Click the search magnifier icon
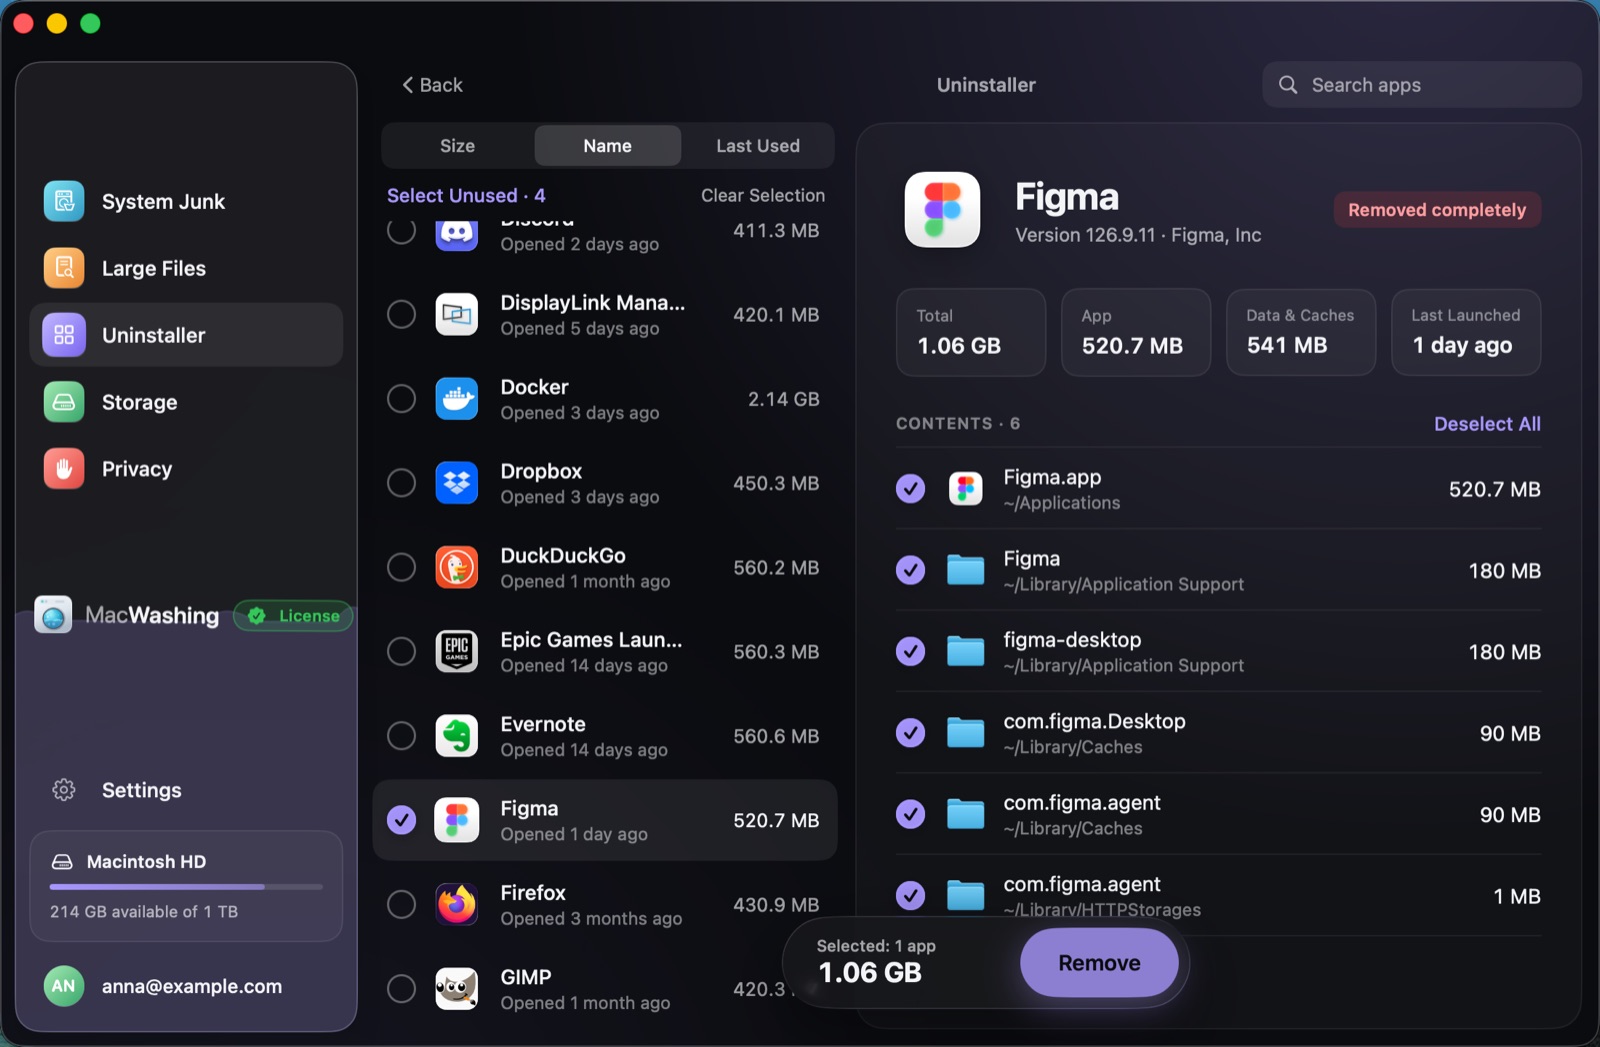 pyautogui.click(x=1288, y=85)
